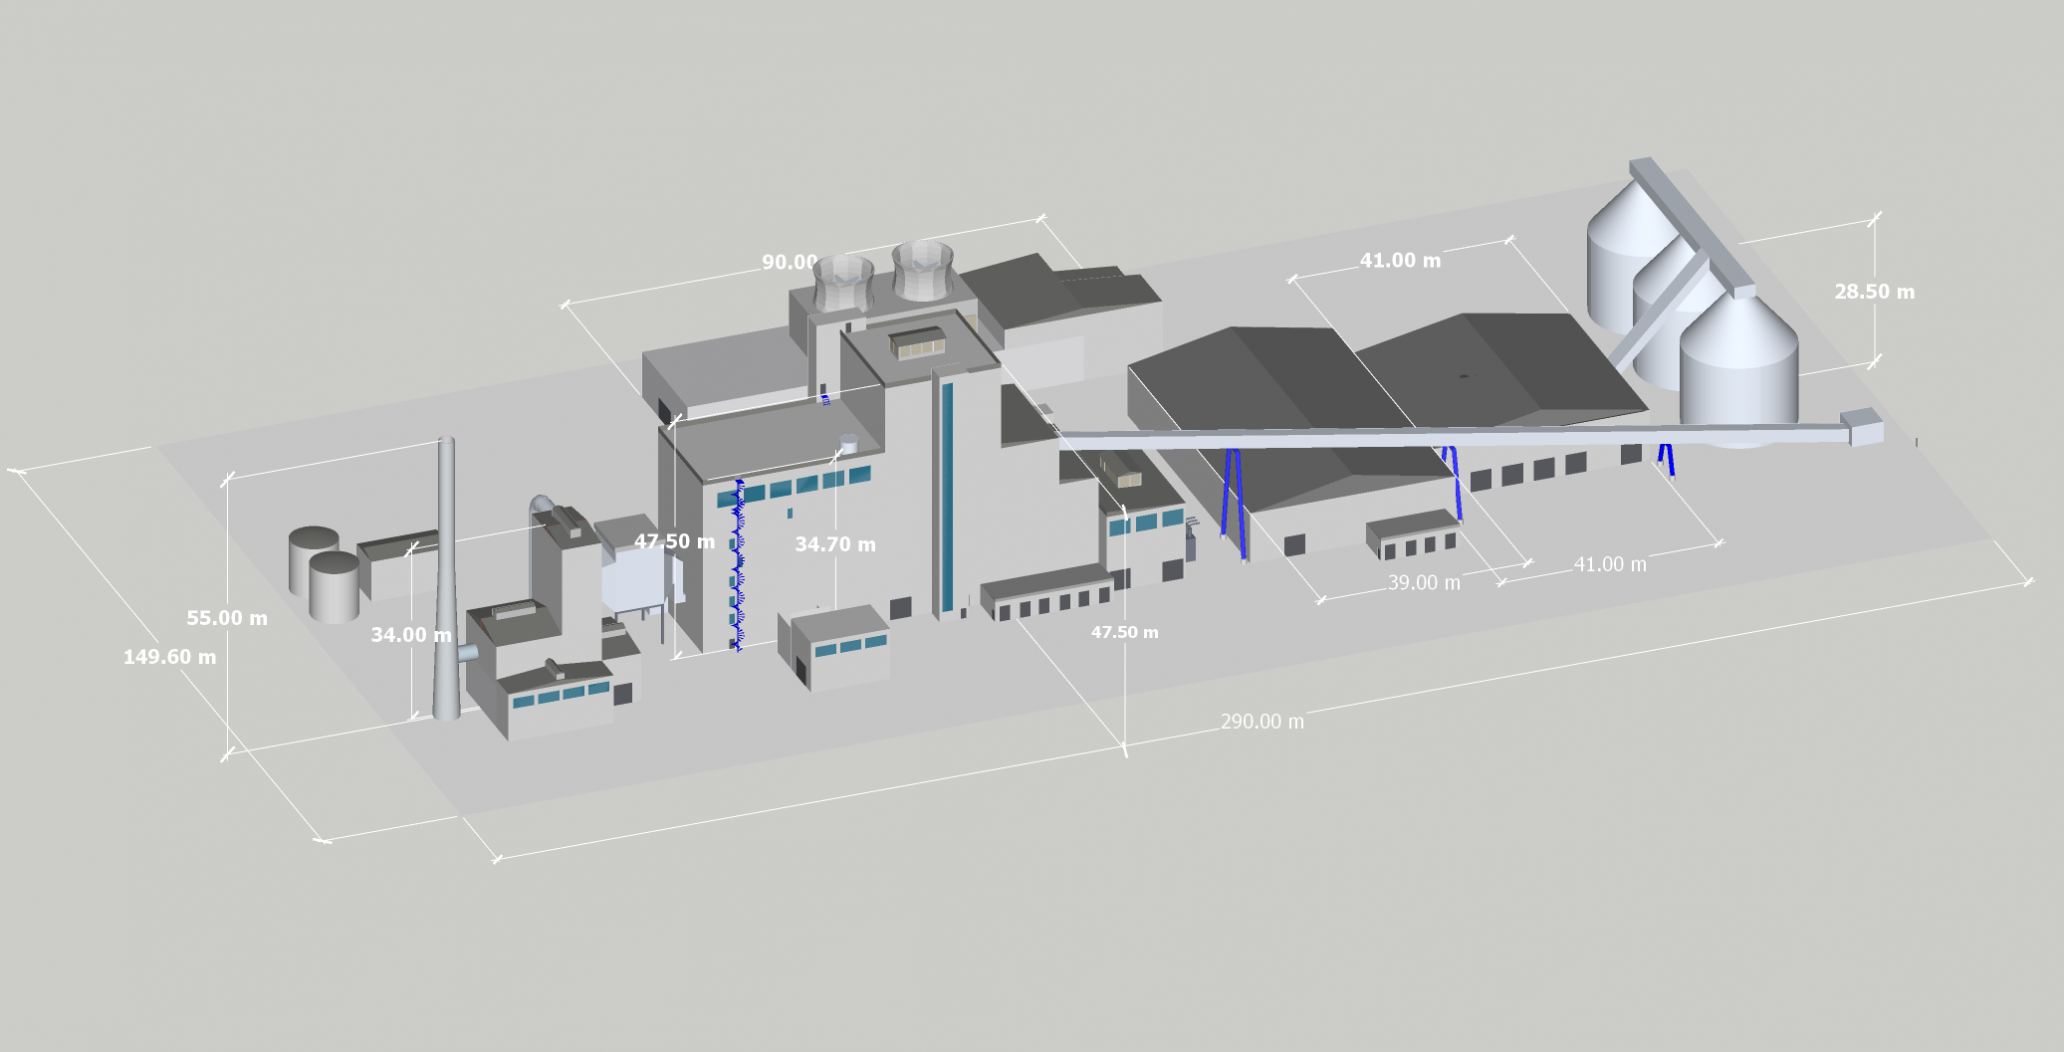Click the frontmost conical-roof silo
Viewport: 2064px width, 1052px height.
coord(1738,368)
